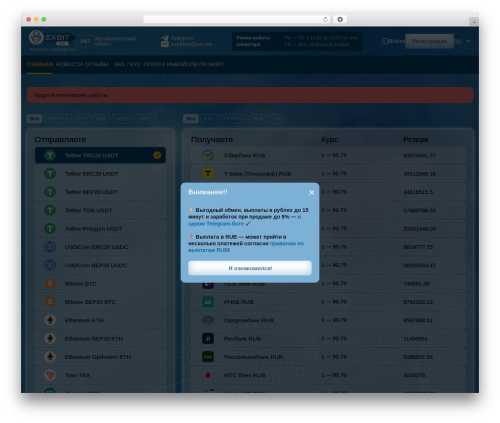The image size is (500, 423).
Task: Select Сбербанк RUB text
Action: 244,155
